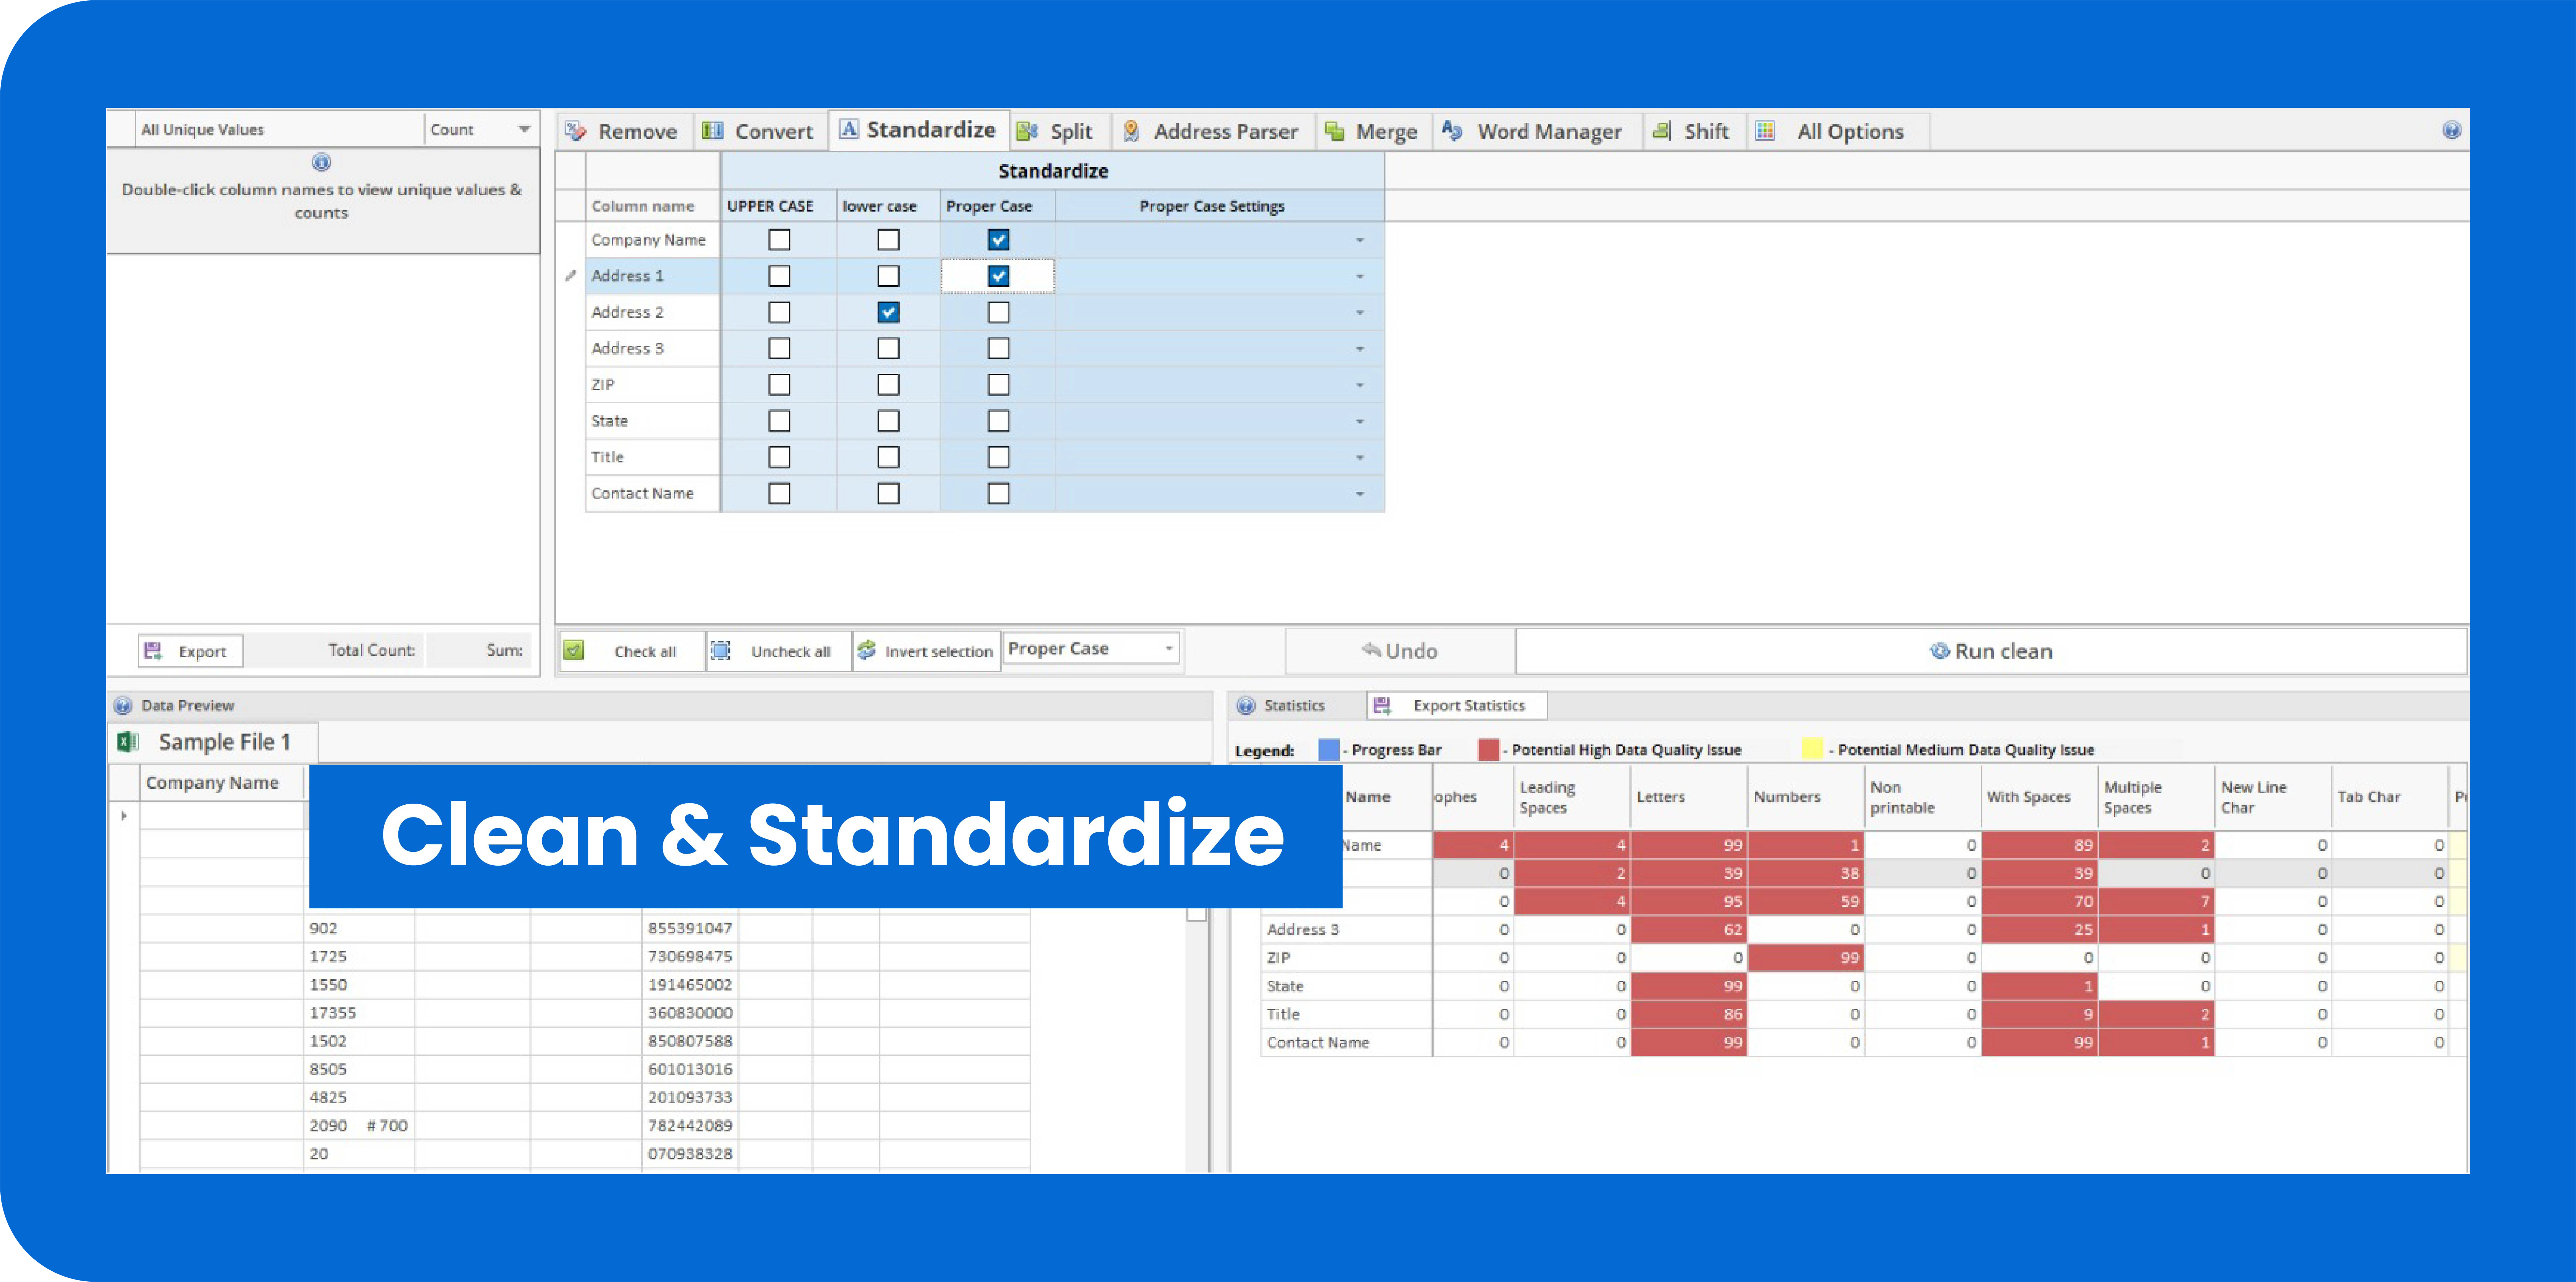Disable lower case for Address 2
2576x1282 pixels.
pos(888,312)
